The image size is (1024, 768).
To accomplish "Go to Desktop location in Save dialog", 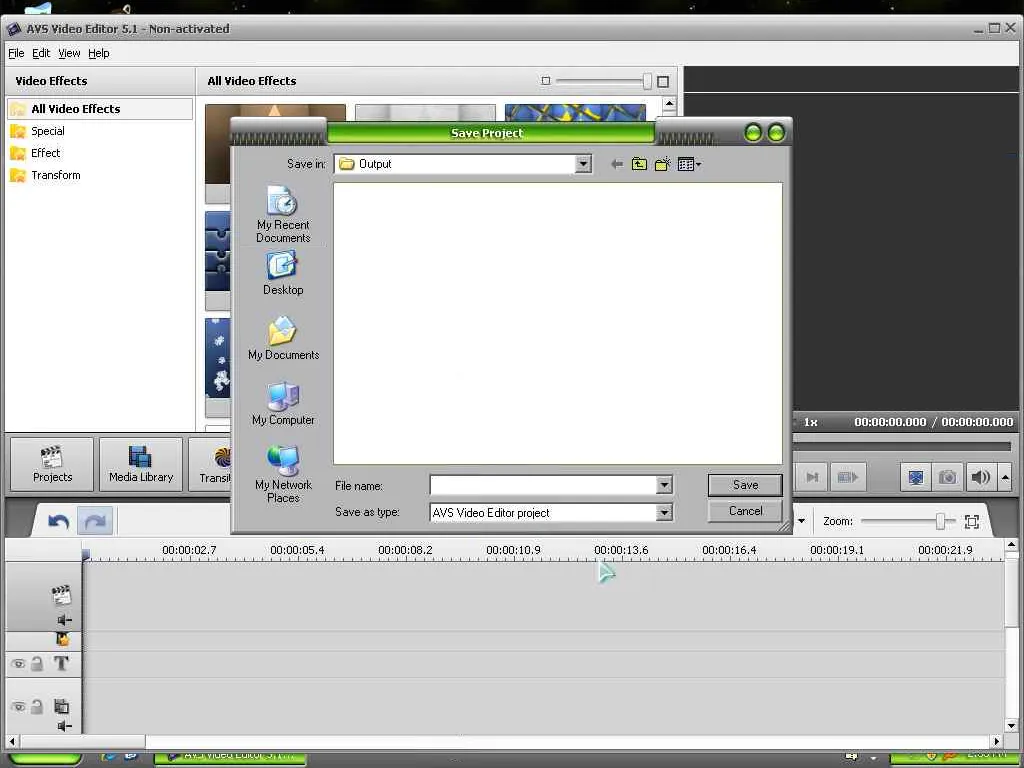I will [283, 274].
